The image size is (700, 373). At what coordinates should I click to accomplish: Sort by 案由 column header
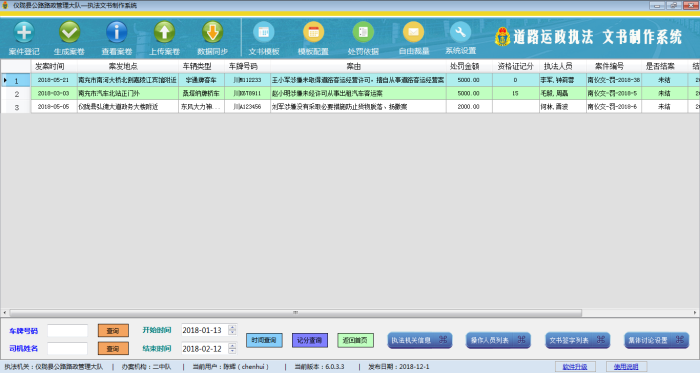tap(358, 66)
